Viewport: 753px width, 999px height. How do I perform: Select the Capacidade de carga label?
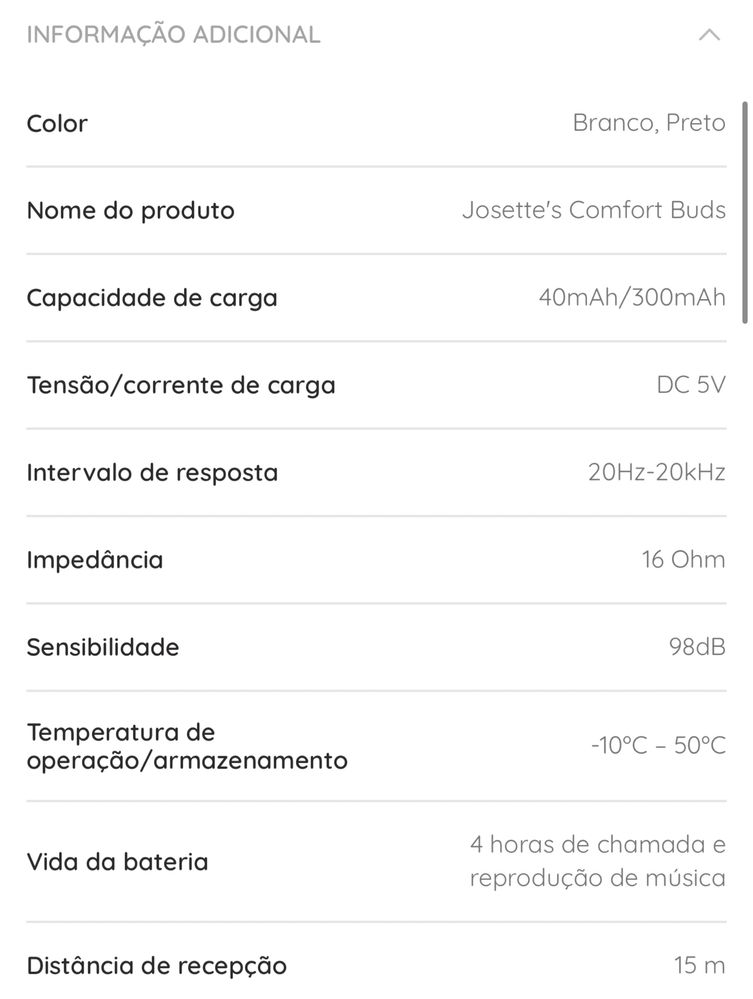click(152, 298)
